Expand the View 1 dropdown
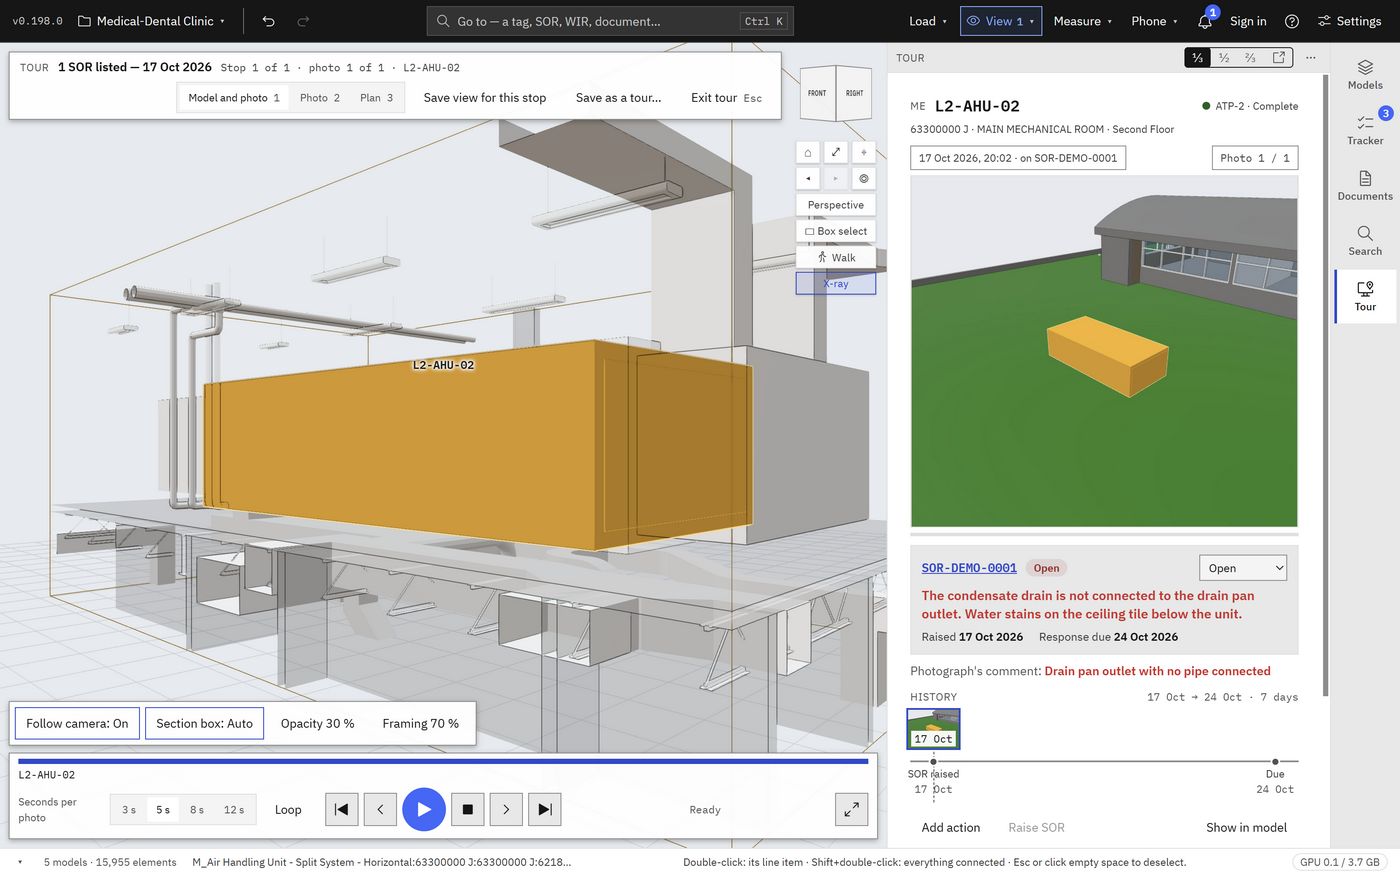This screenshot has width=1400, height=875. click(1001, 21)
